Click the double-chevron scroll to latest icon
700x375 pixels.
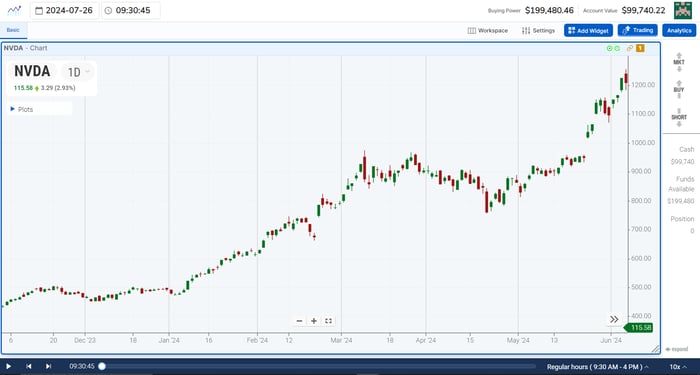614,319
